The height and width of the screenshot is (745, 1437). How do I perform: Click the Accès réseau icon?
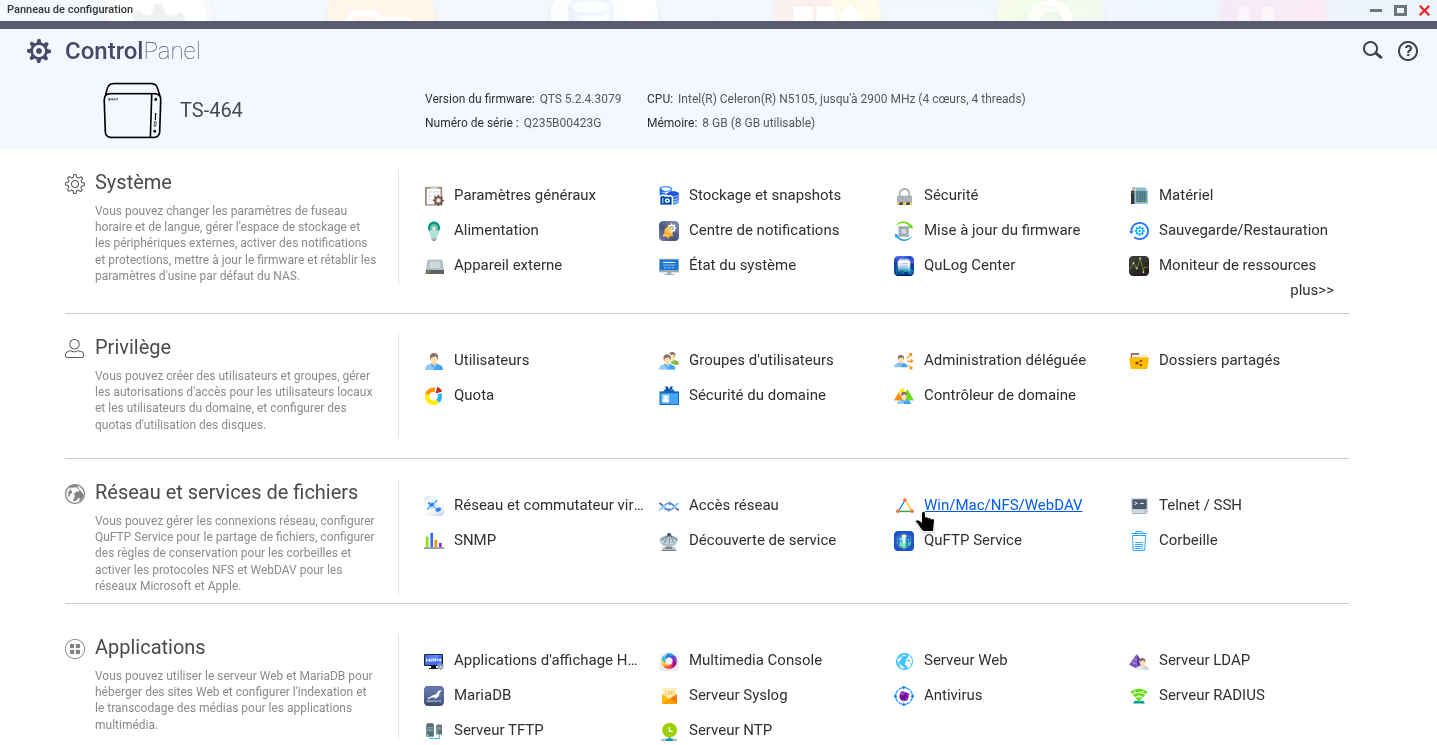pos(669,505)
